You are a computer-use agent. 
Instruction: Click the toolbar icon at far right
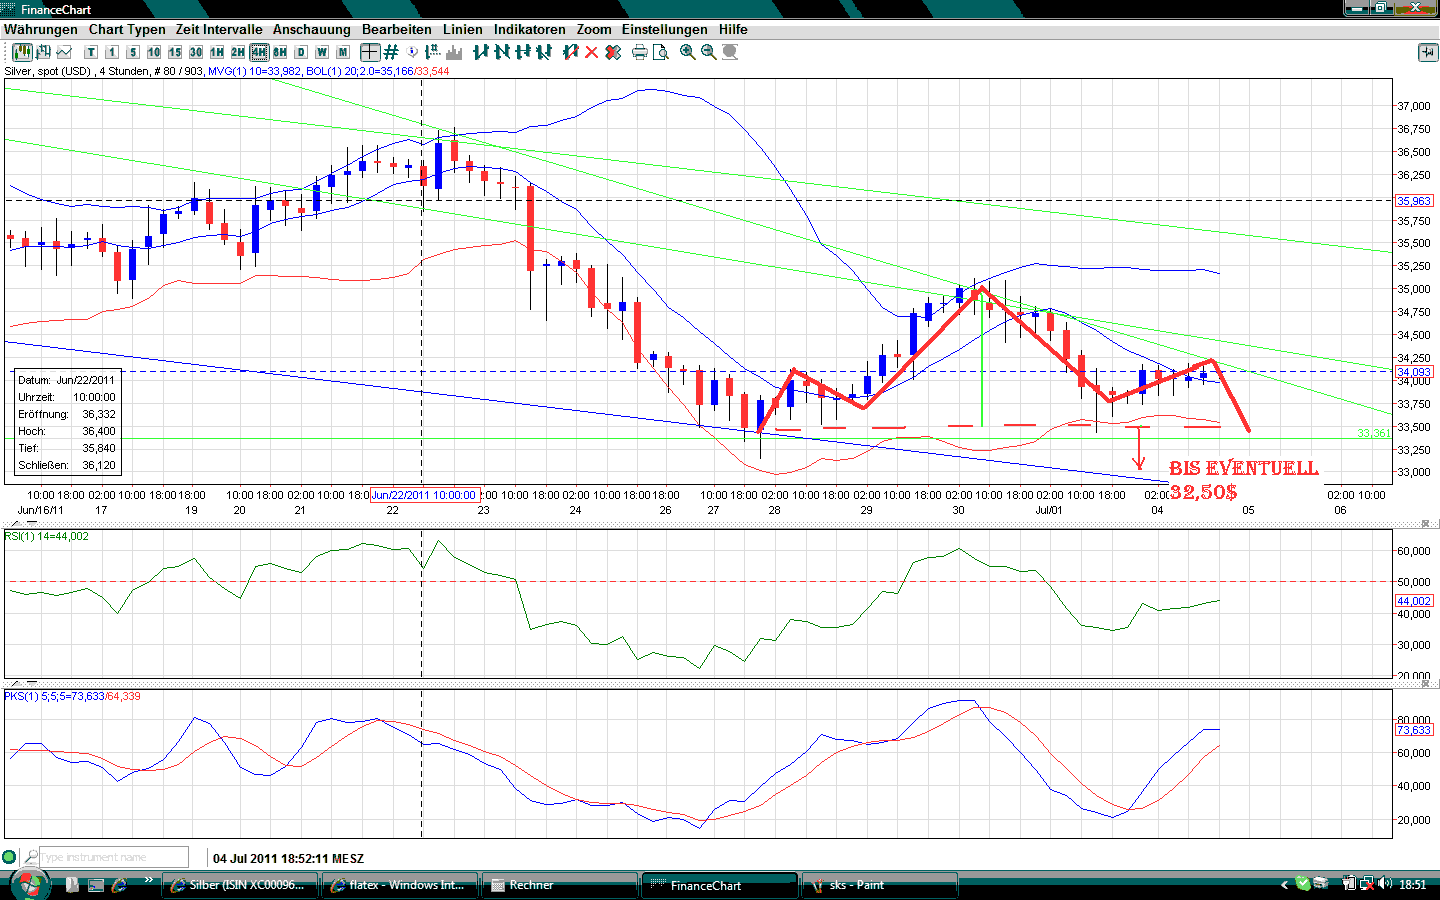point(1428,52)
